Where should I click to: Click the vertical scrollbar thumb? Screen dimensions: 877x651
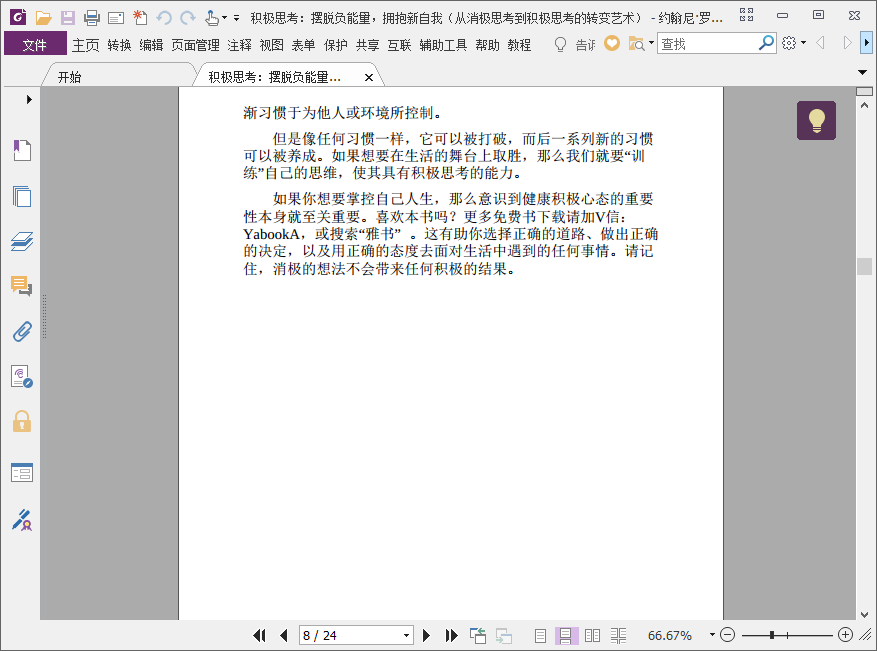(x=864, y=266)
